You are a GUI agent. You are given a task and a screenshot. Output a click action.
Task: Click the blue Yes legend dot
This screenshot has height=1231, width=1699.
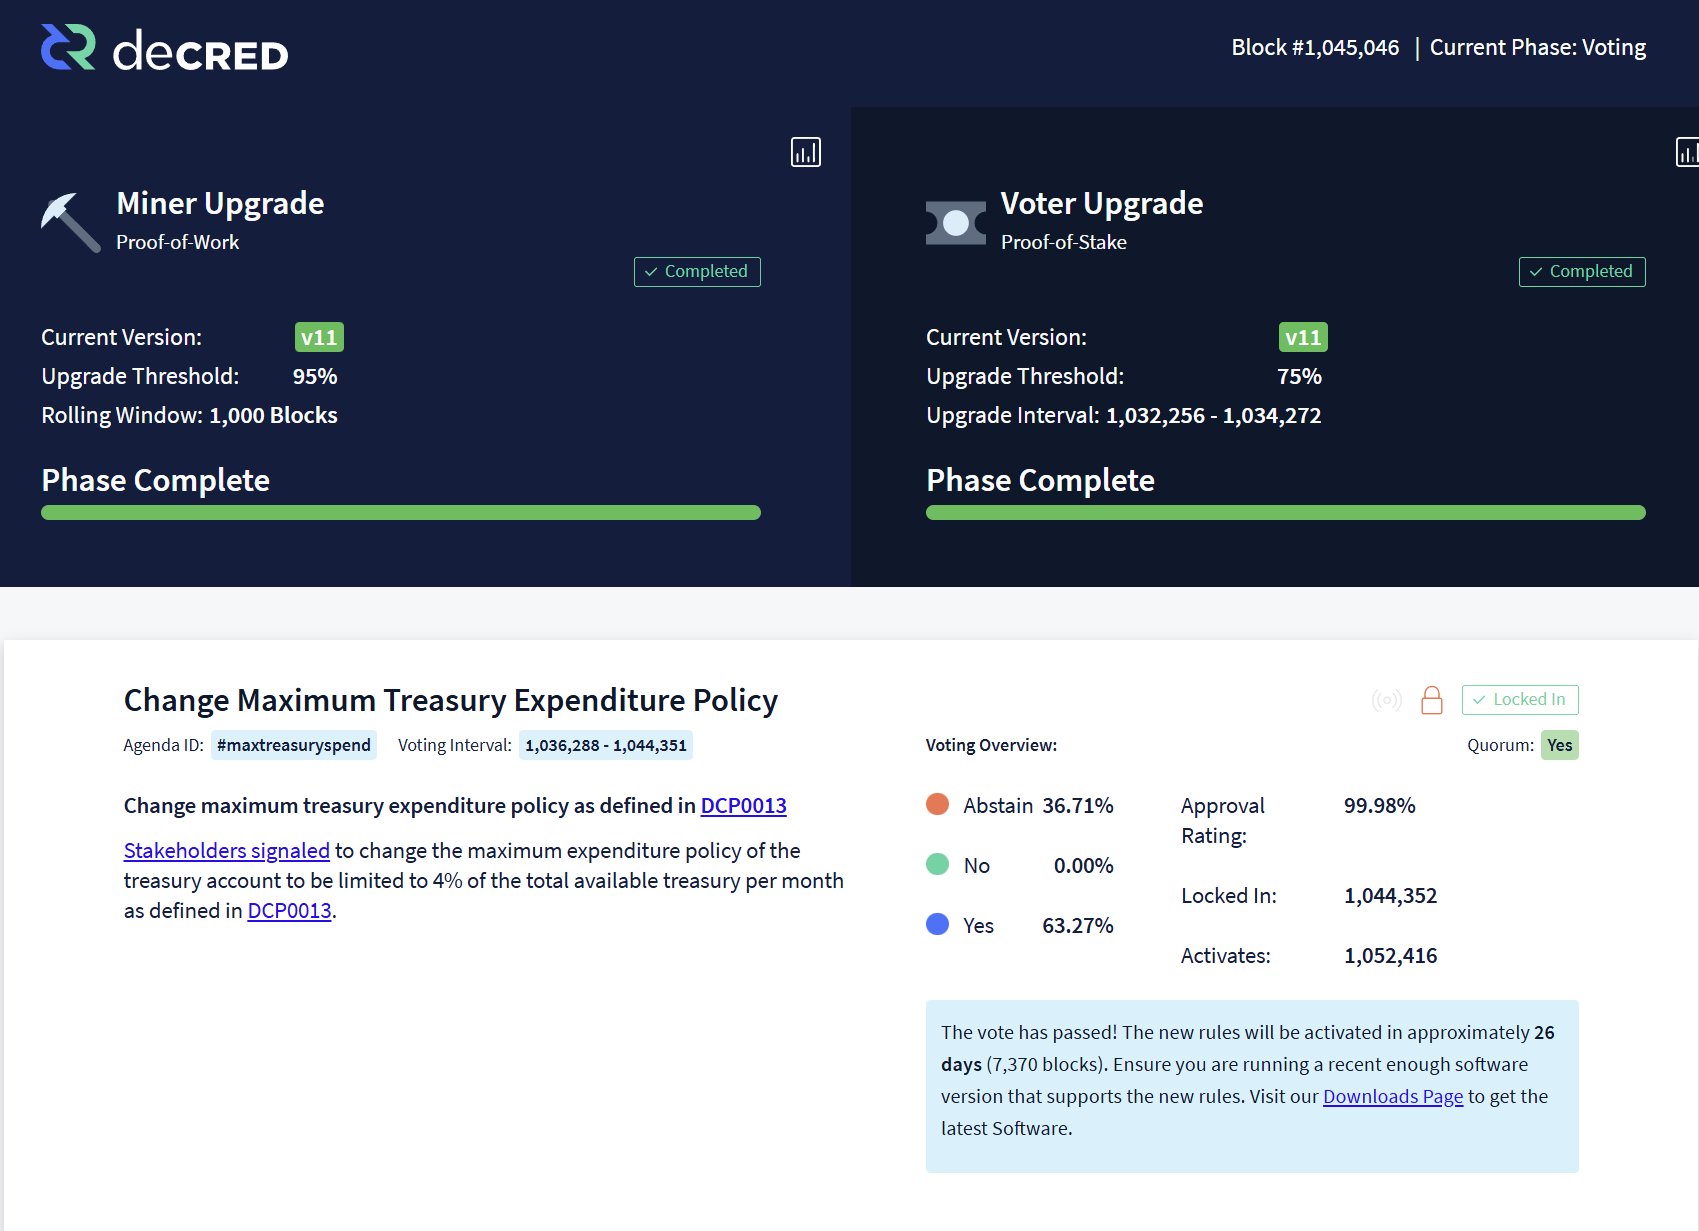click(x=937, y=924)
